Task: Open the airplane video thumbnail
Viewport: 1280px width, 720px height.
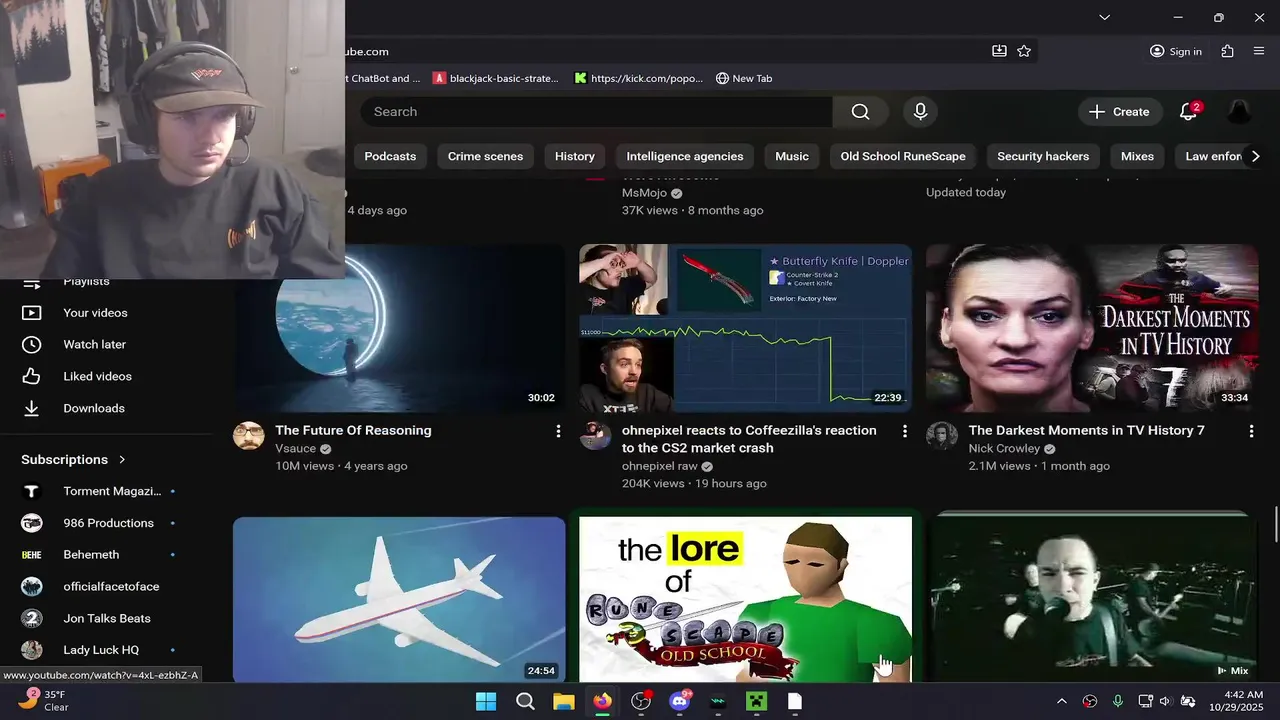Action: pos(399,599)
